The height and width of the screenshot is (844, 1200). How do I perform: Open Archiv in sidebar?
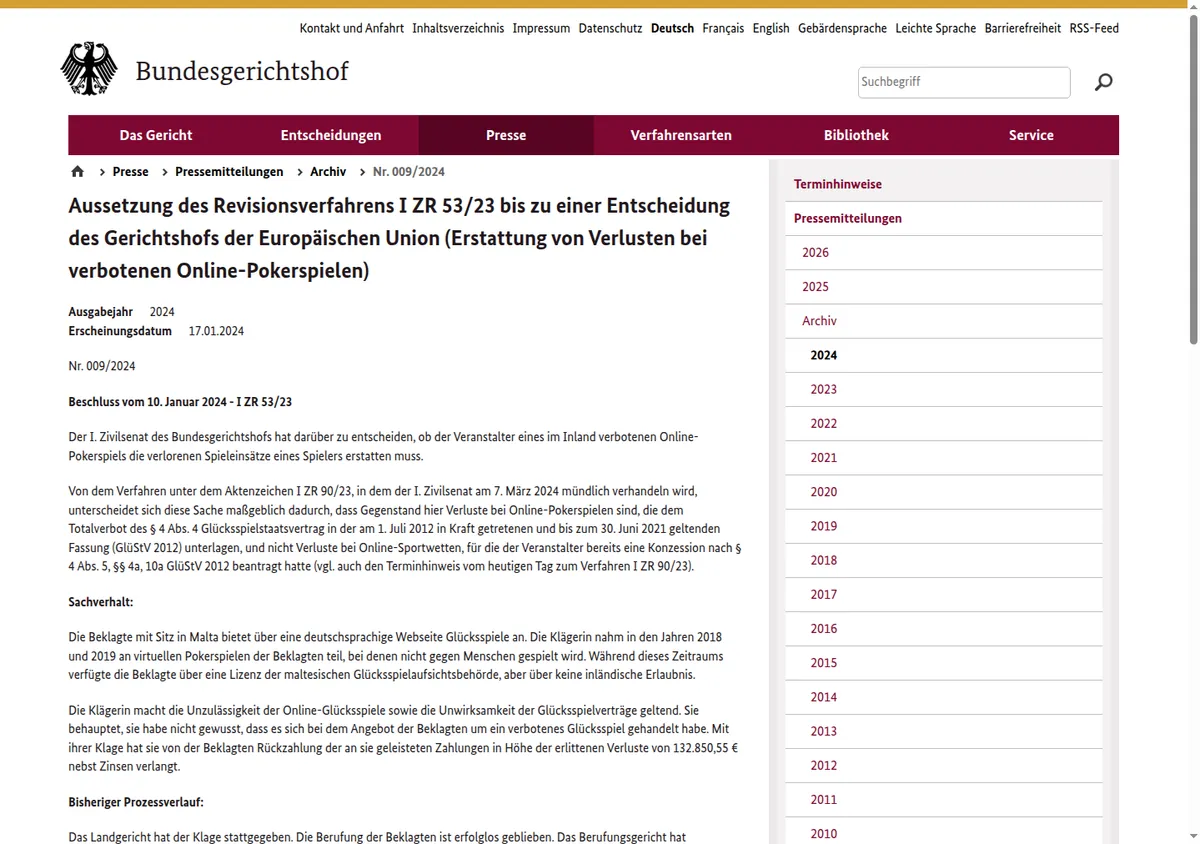click(x=944, y=321)
